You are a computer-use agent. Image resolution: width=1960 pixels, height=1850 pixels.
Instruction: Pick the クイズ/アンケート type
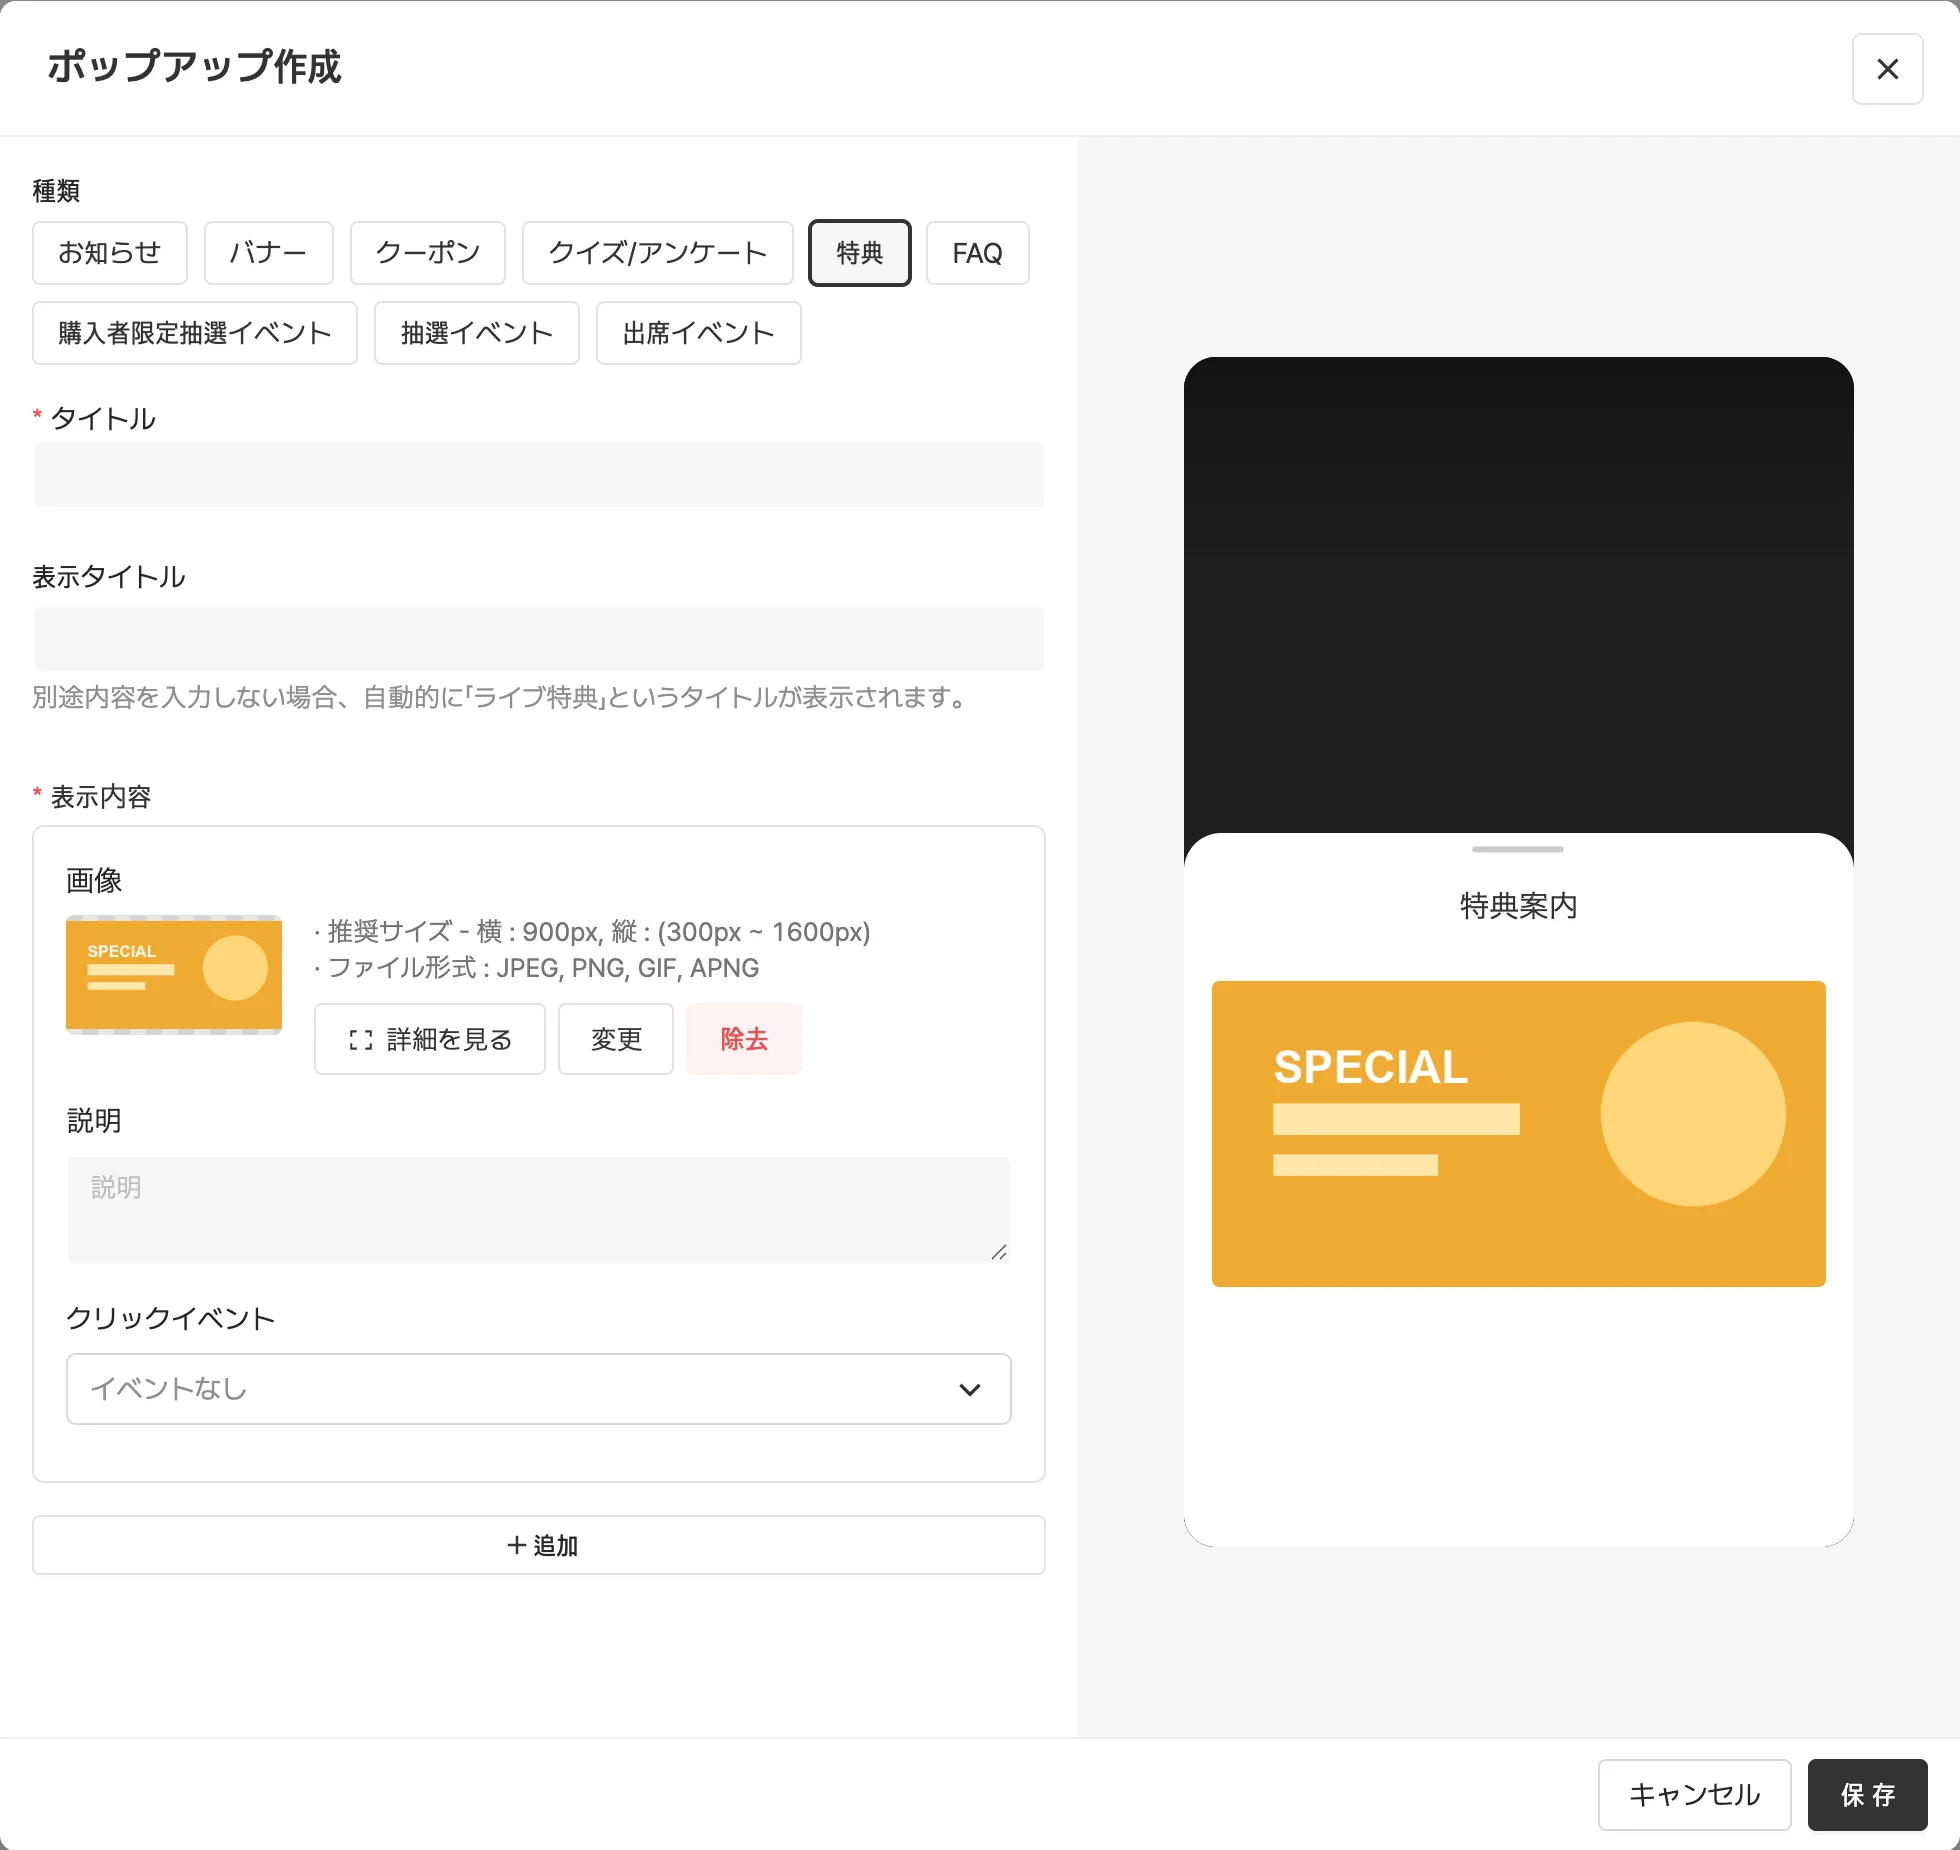pyautogui.click(x=658, y=253)
